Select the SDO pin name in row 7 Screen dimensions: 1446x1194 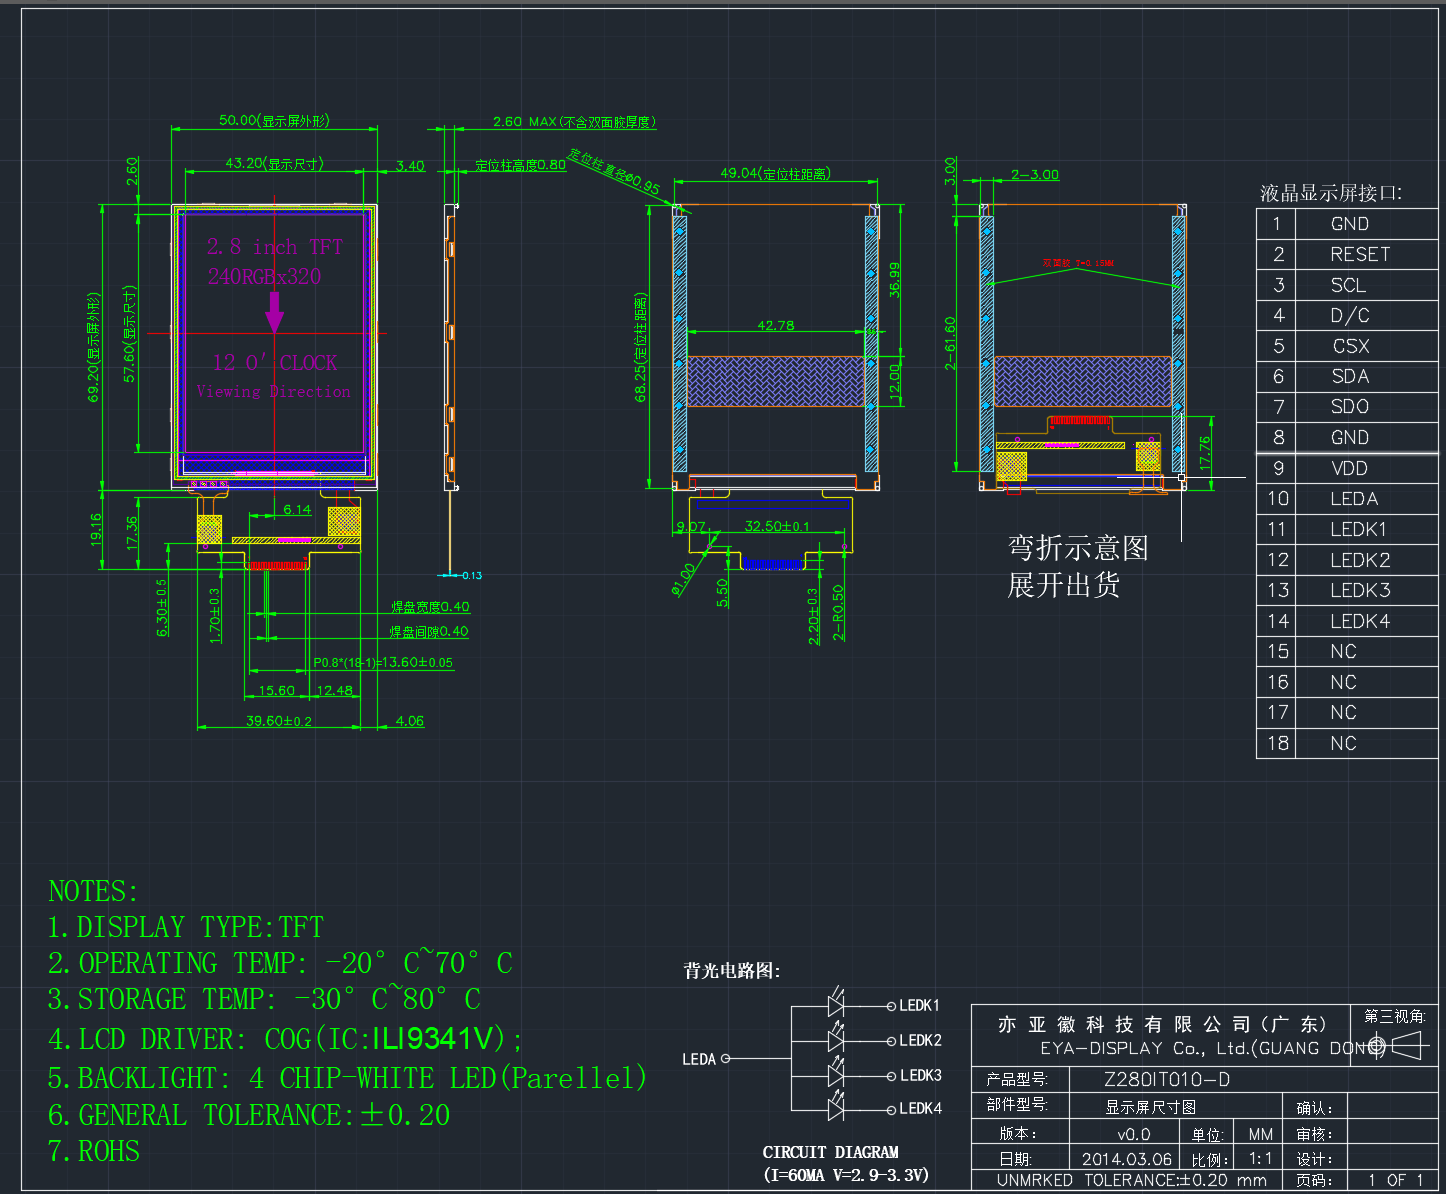1350,407
